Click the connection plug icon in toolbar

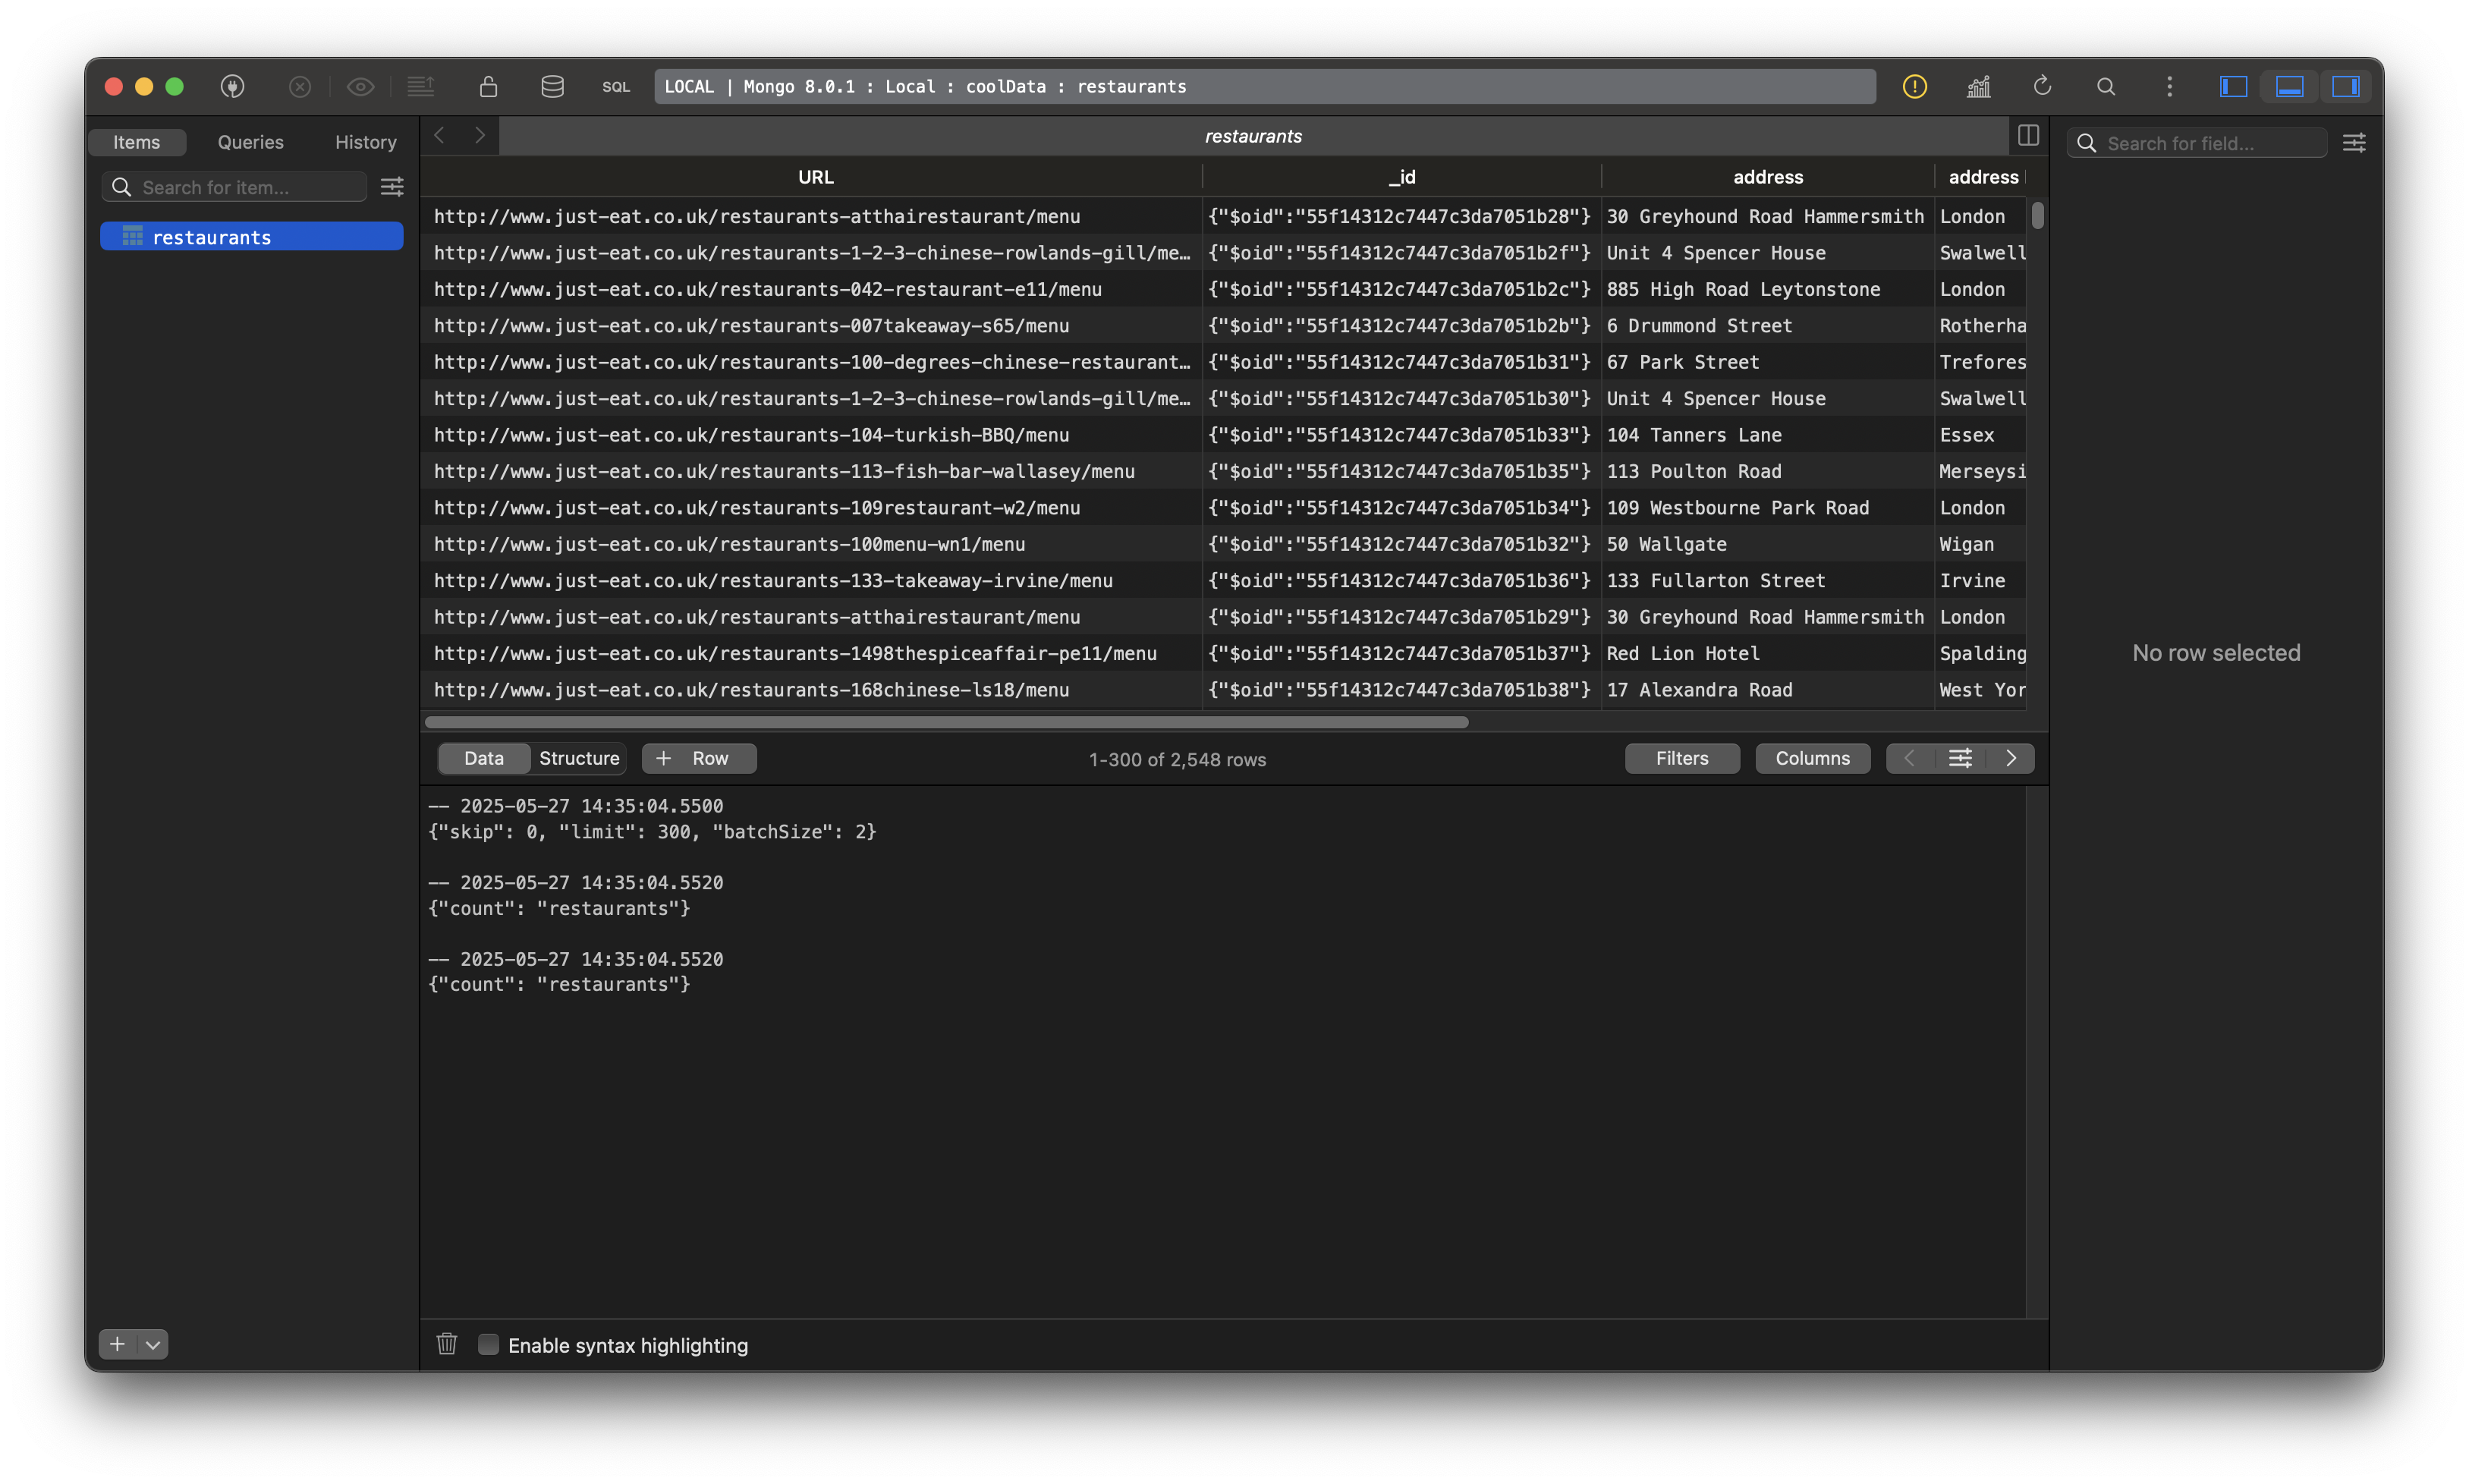point(232,87)
